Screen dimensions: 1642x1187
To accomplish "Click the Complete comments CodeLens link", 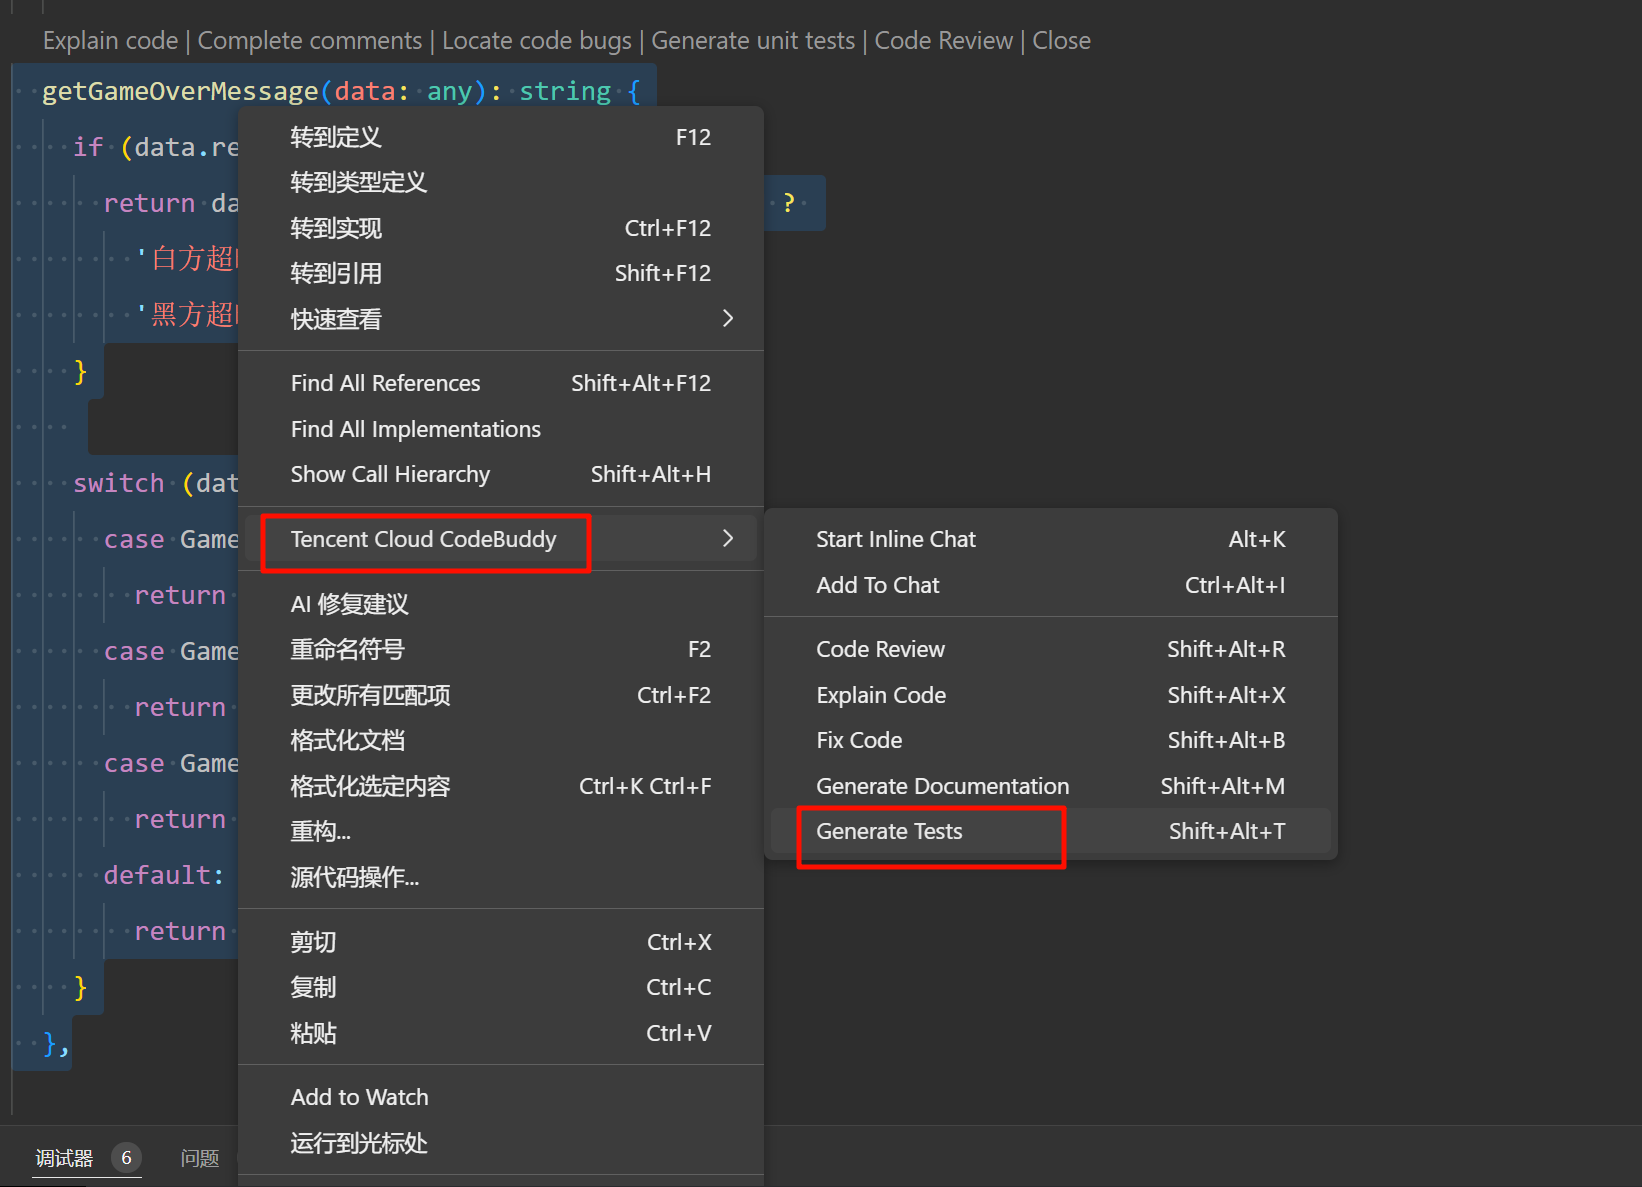I will [309, 41].
